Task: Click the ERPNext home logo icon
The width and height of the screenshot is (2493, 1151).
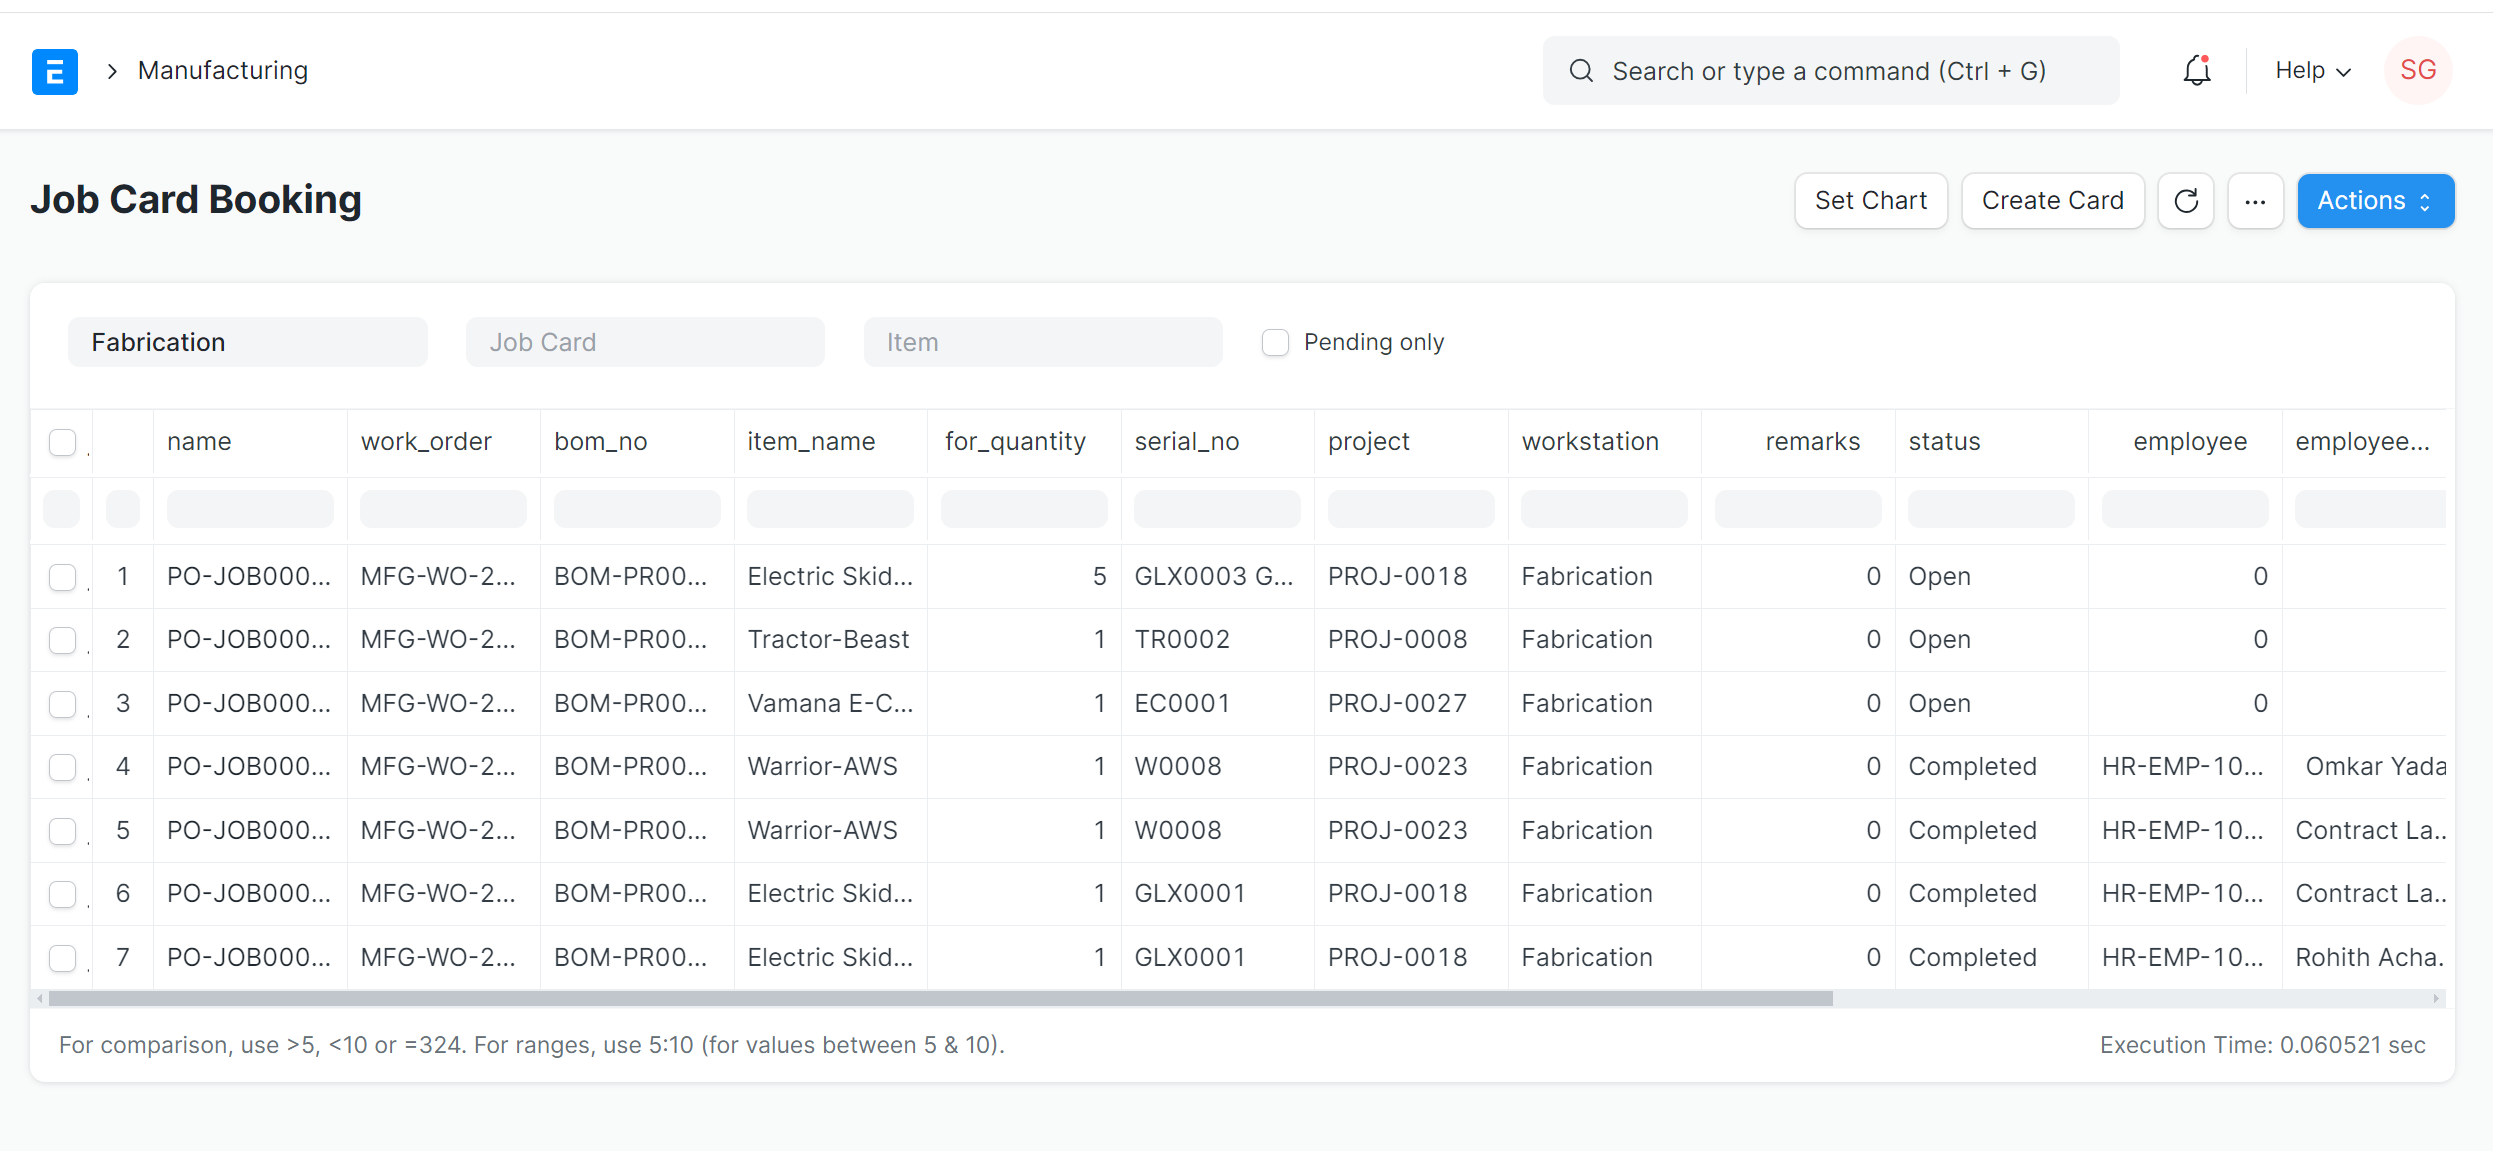Action: (54, 71)
